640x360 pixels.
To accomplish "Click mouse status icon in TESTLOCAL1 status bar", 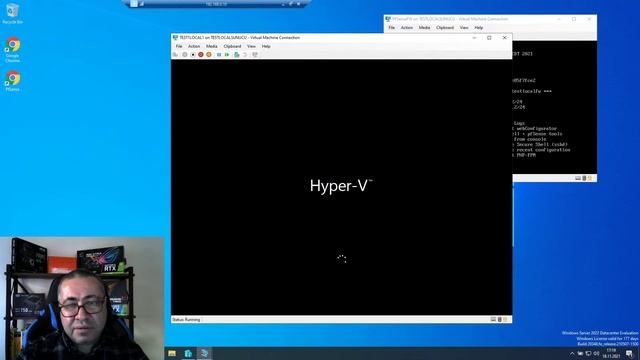I will point(500,320).
